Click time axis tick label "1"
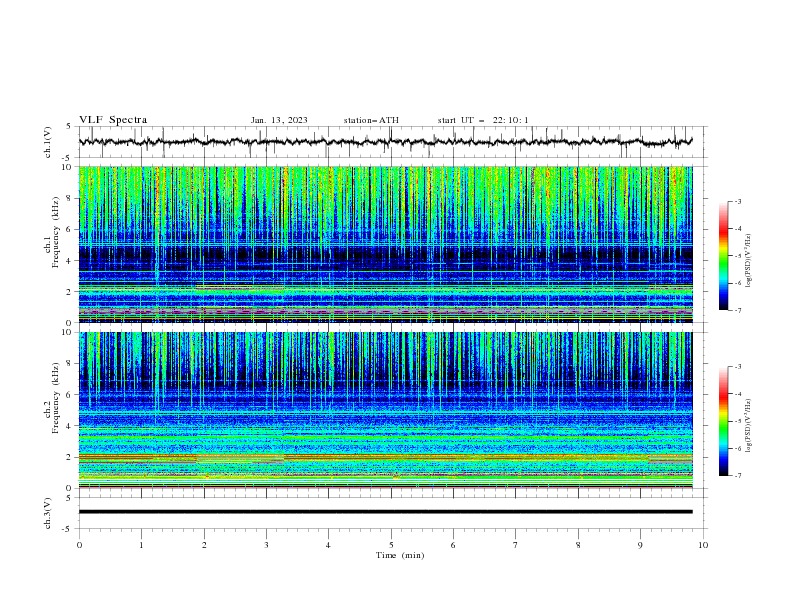The height and width of the screenshot is (612, 792). click(x=141, y=545)
